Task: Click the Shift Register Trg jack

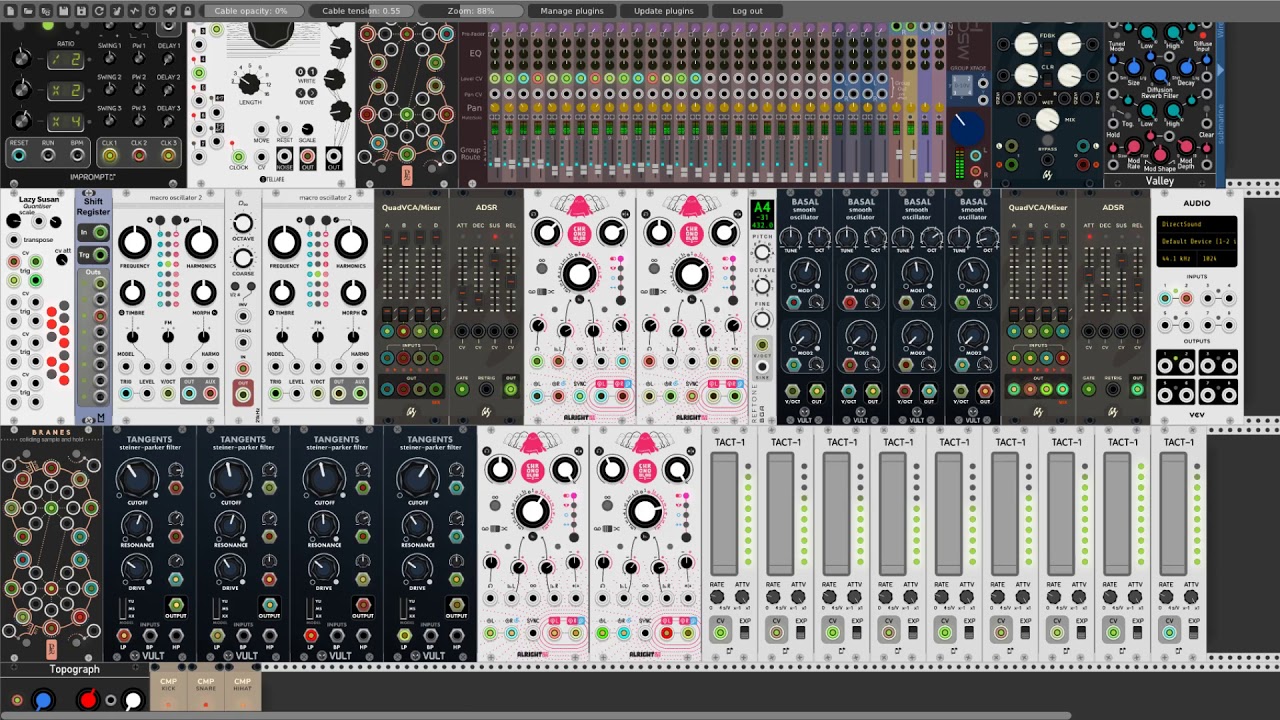Action: [100, 255]
